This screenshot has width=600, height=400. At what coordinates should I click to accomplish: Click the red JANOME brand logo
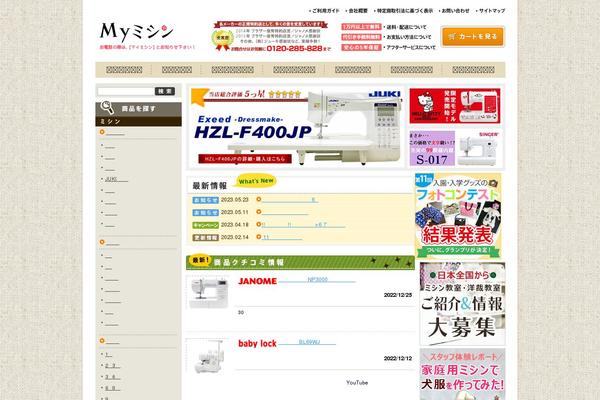(x=257, y=281)
